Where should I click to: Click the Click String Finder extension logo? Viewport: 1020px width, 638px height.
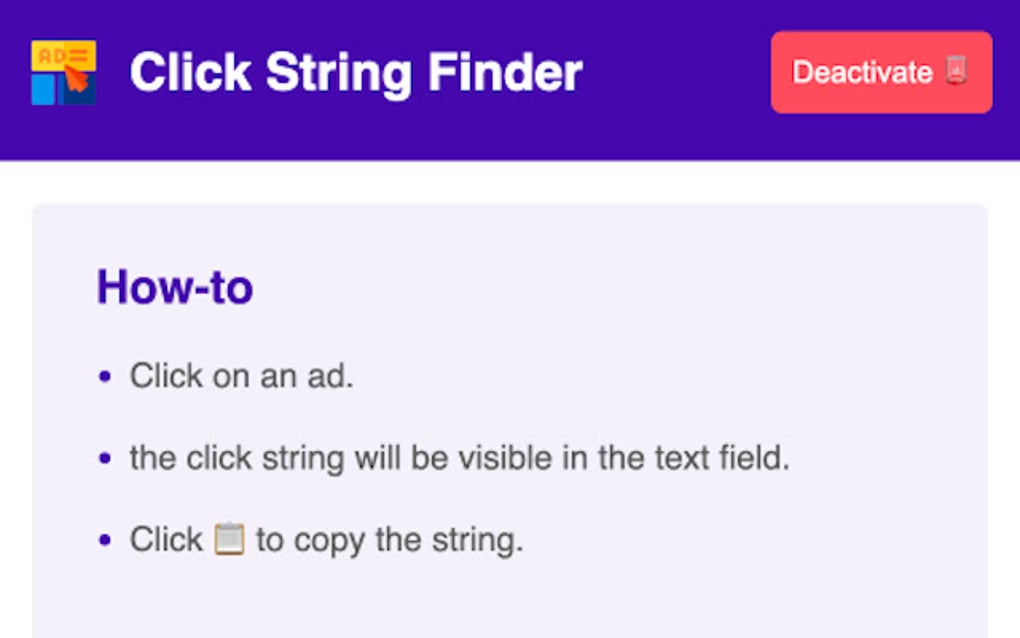click(x=64, y=70)
